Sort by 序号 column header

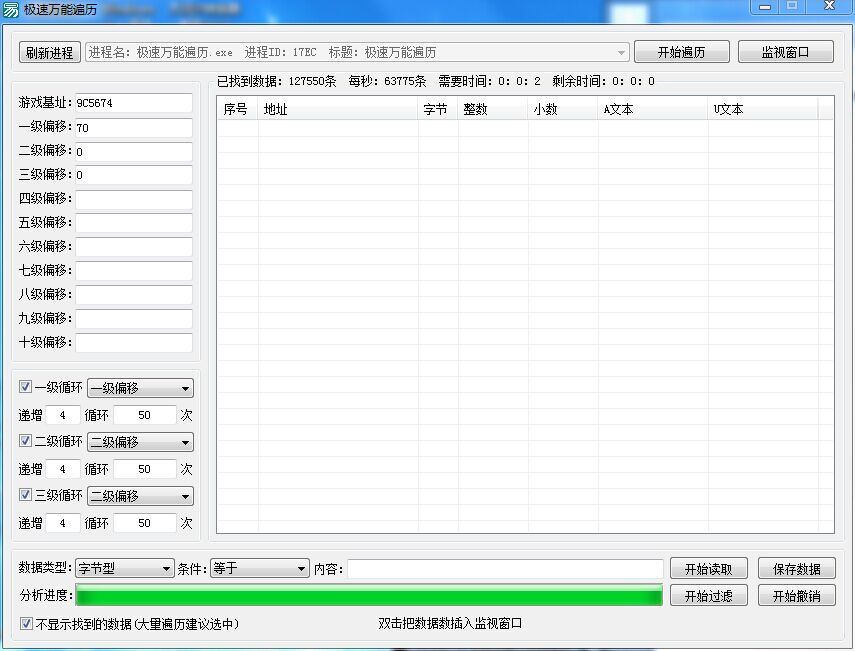click(238, 109)
